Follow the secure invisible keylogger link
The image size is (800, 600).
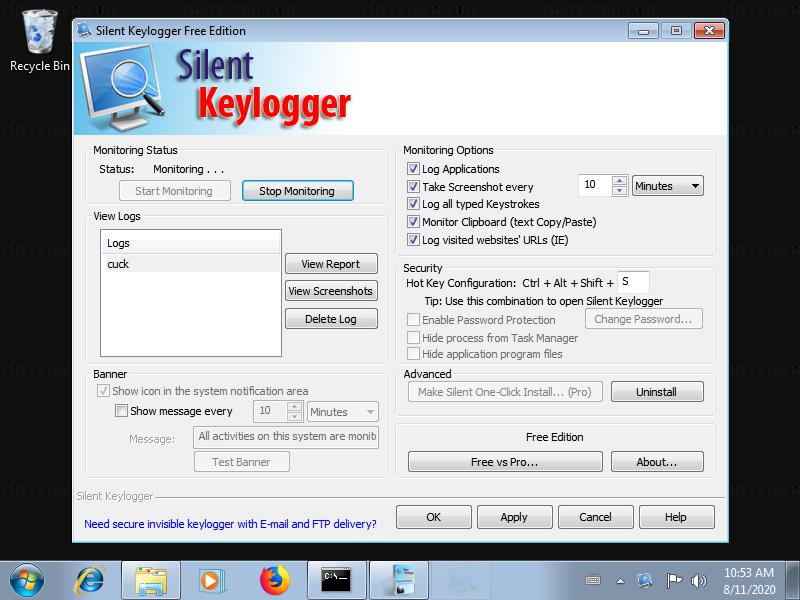tap(230, 524)
